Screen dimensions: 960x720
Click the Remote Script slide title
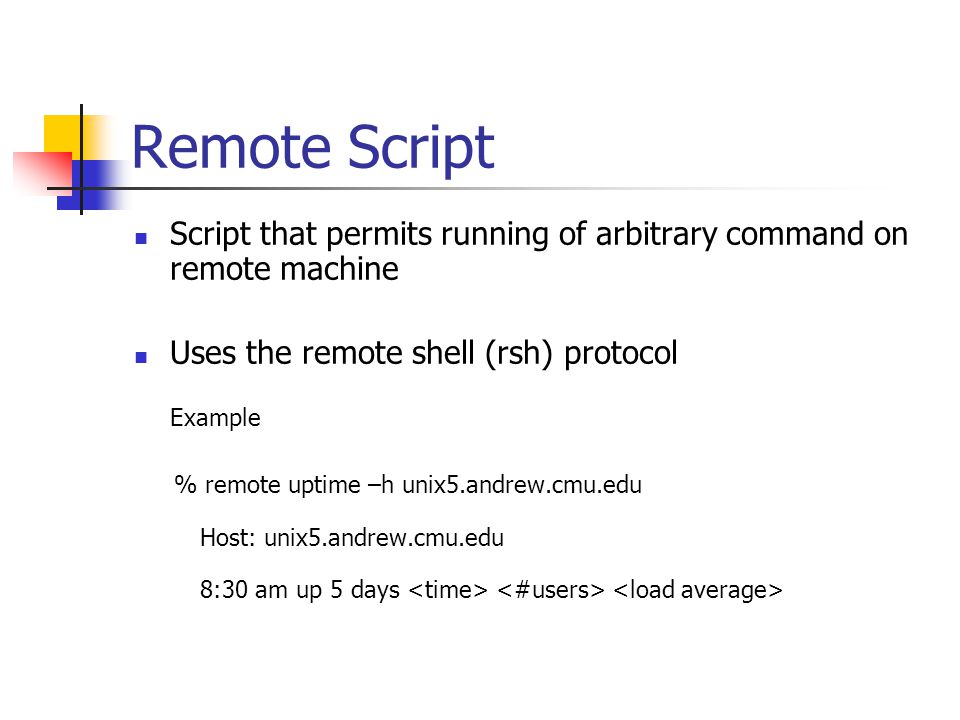click(313, 148)
